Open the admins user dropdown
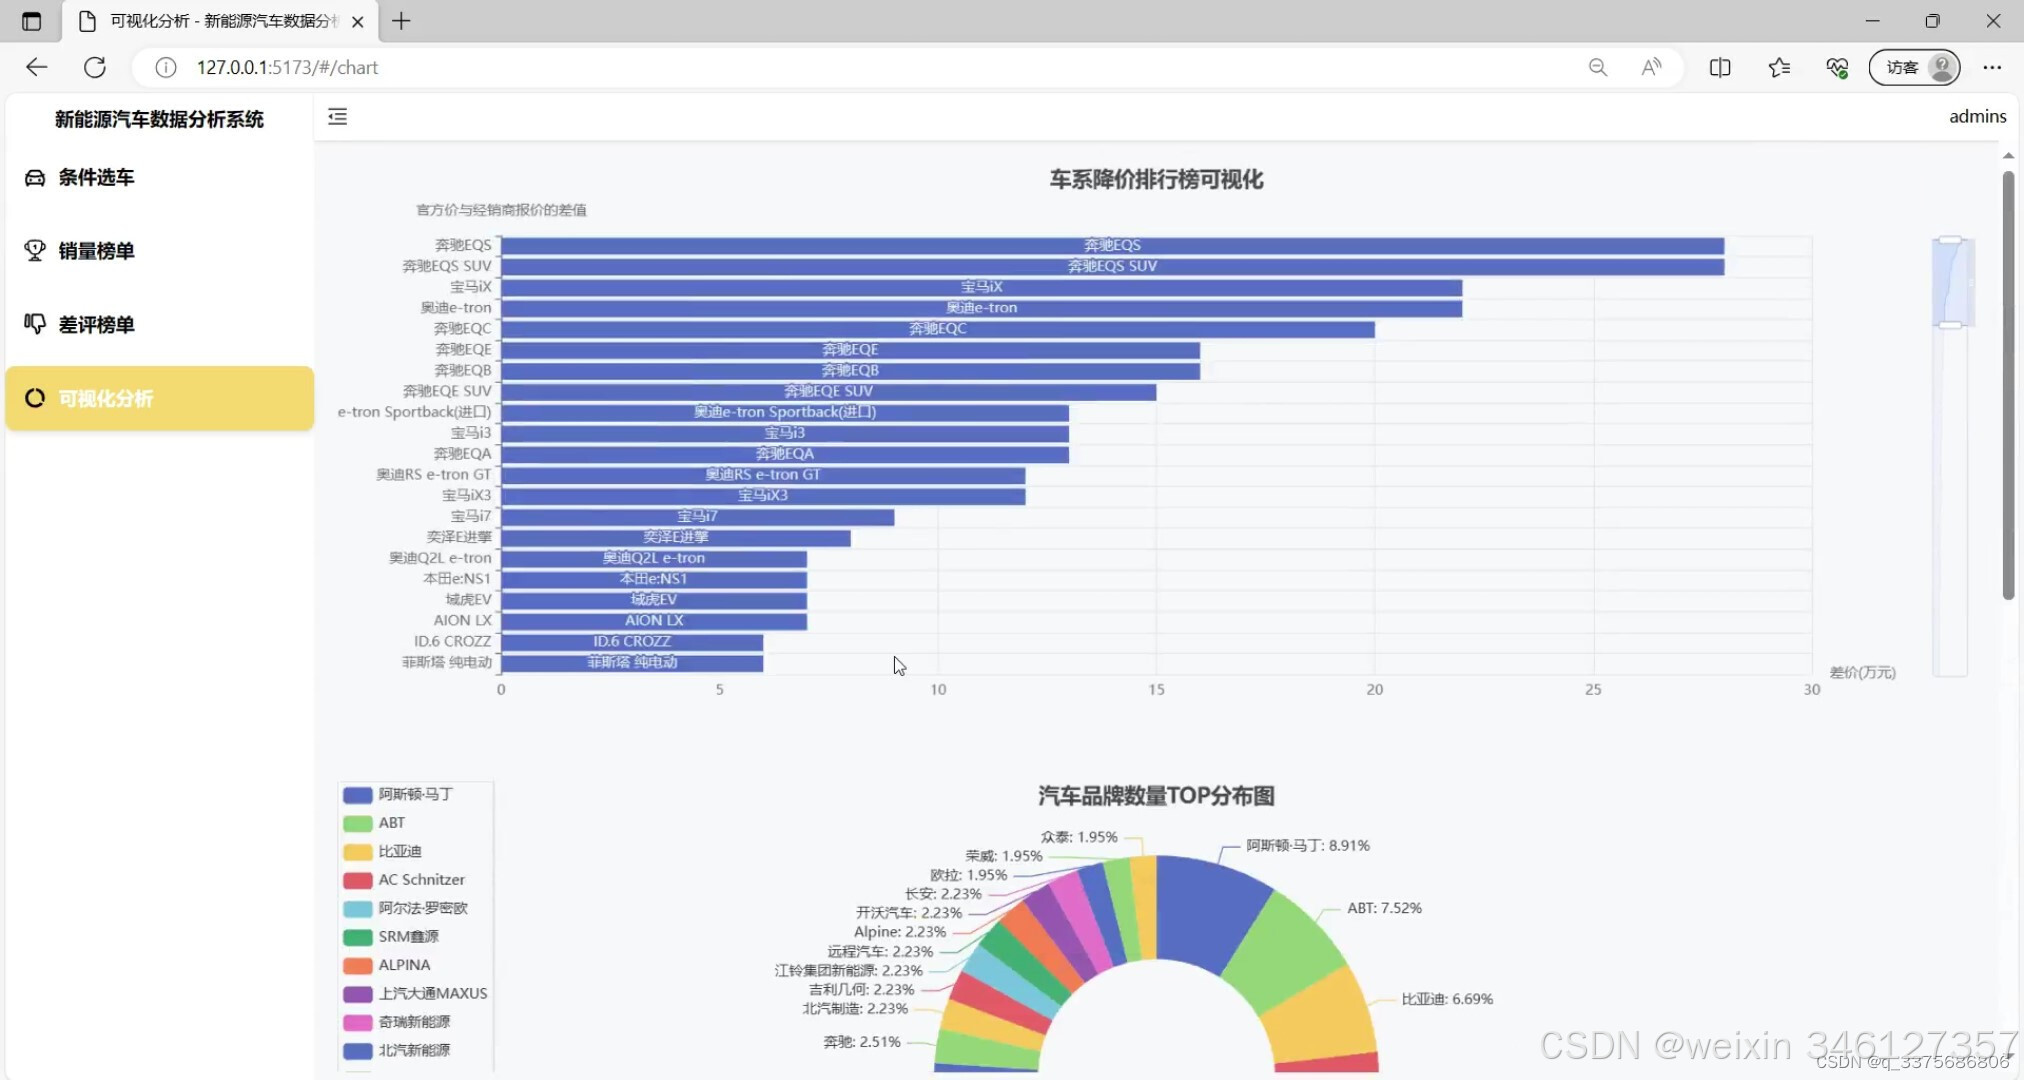The height and width of the screenshot is (1080, 2024). point(1977,116)
